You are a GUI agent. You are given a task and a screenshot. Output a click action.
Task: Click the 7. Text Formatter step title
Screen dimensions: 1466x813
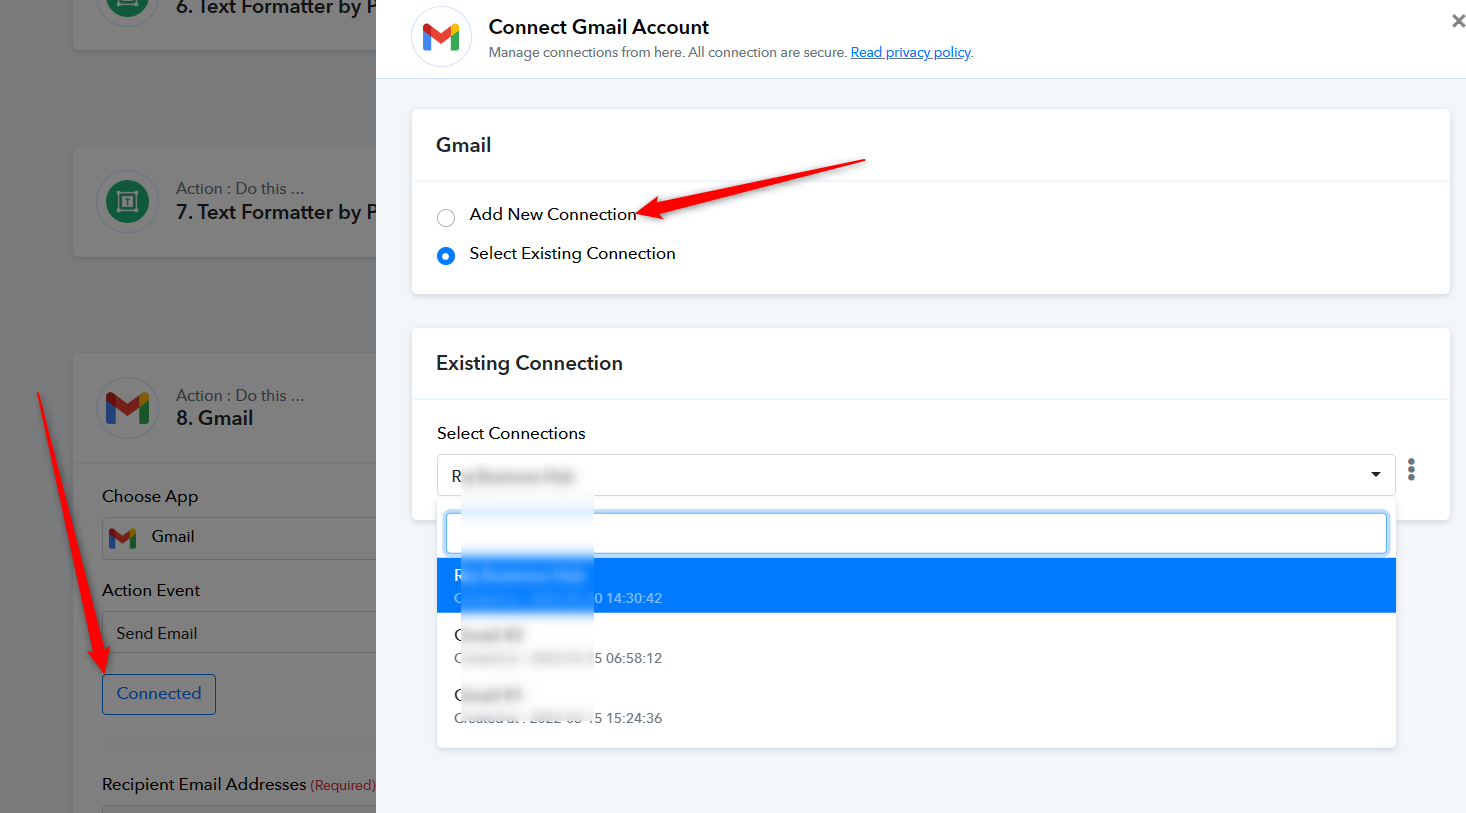coord(276,212)
